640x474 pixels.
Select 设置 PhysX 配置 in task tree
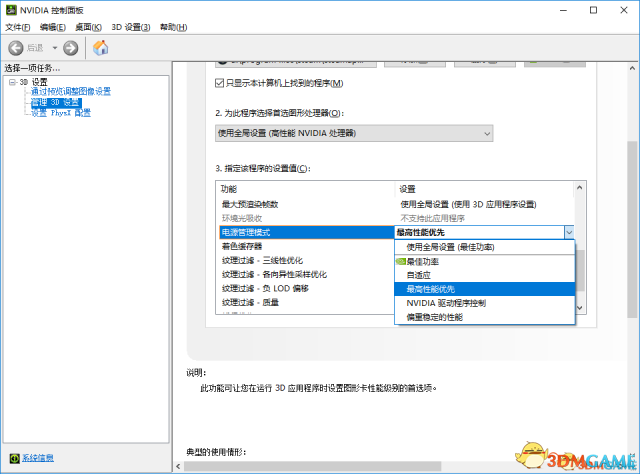(60, 112)
